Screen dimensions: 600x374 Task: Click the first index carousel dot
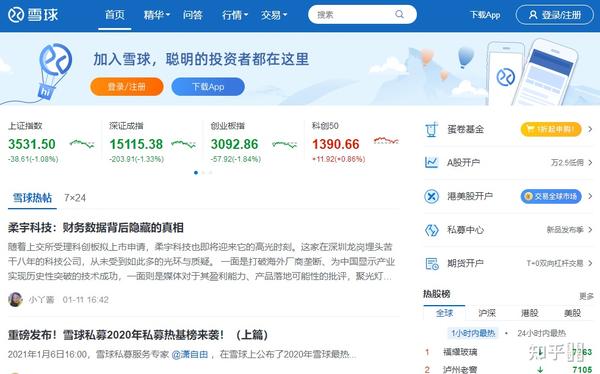[196, 173]
